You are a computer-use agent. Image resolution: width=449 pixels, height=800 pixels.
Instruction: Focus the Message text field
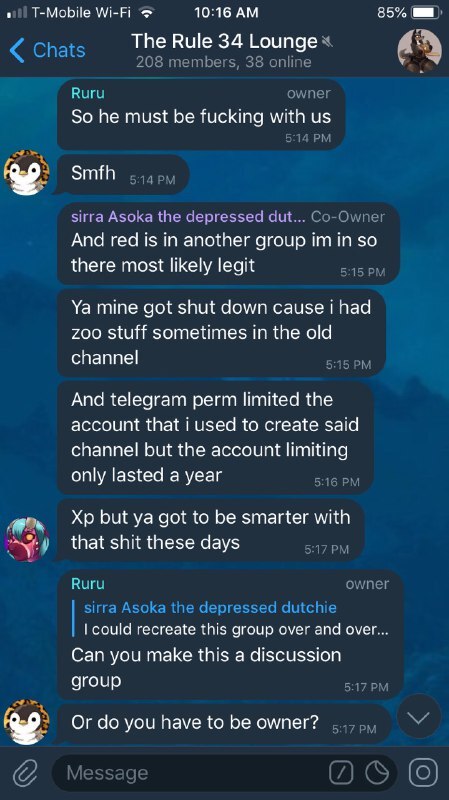194,773
